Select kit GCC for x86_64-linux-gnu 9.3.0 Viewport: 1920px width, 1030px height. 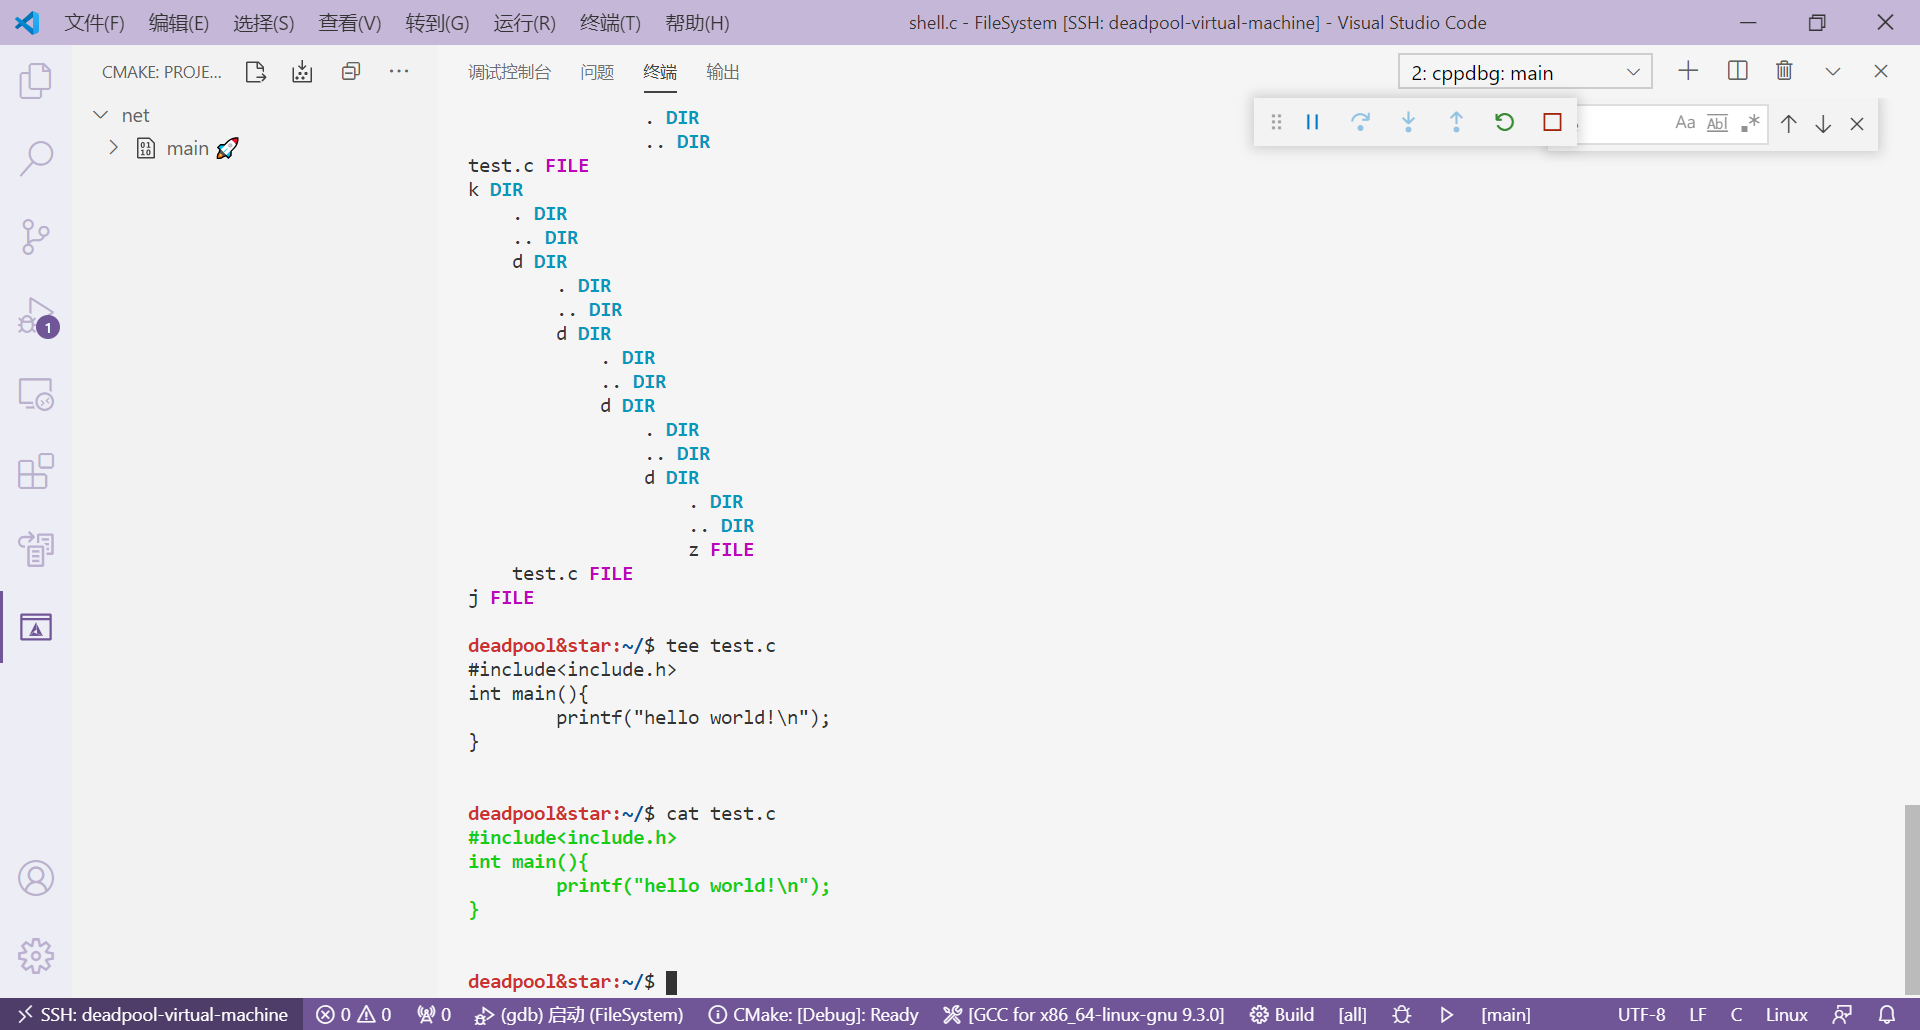[x=1084, y=1014]
